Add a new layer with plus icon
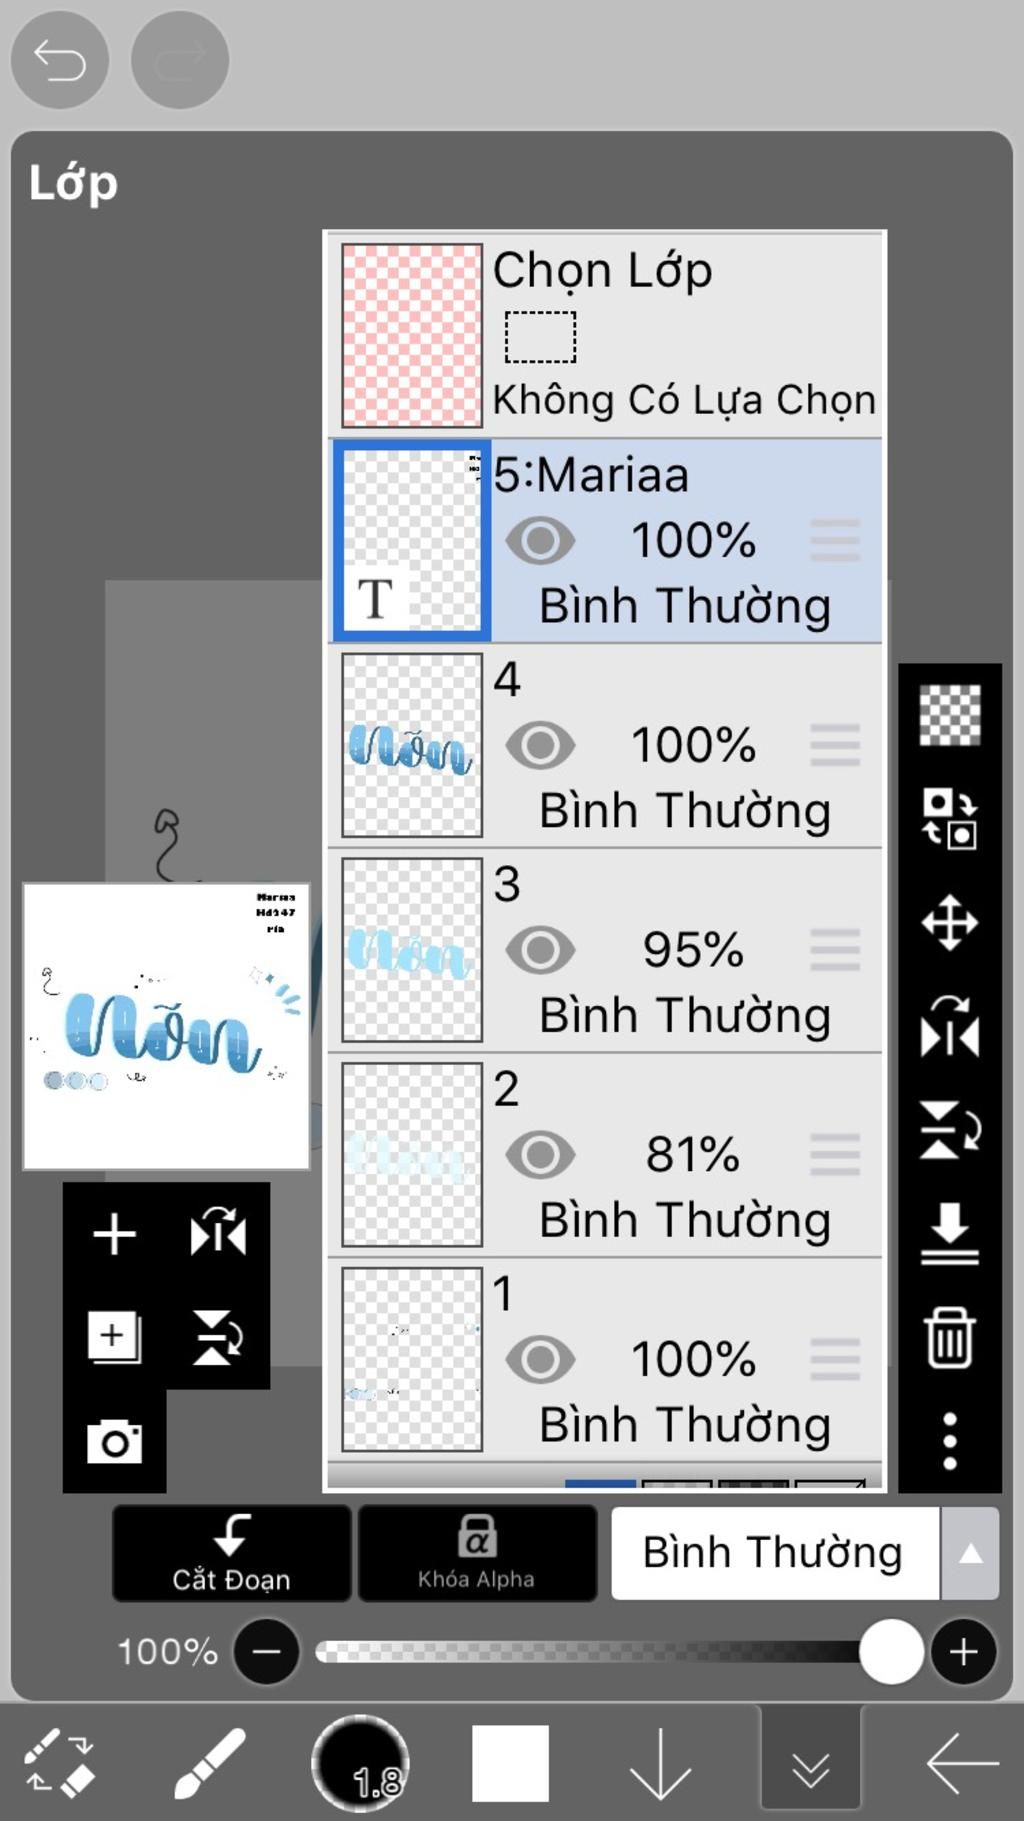The image size is (1024, 1821). [x=114, y=1234]
